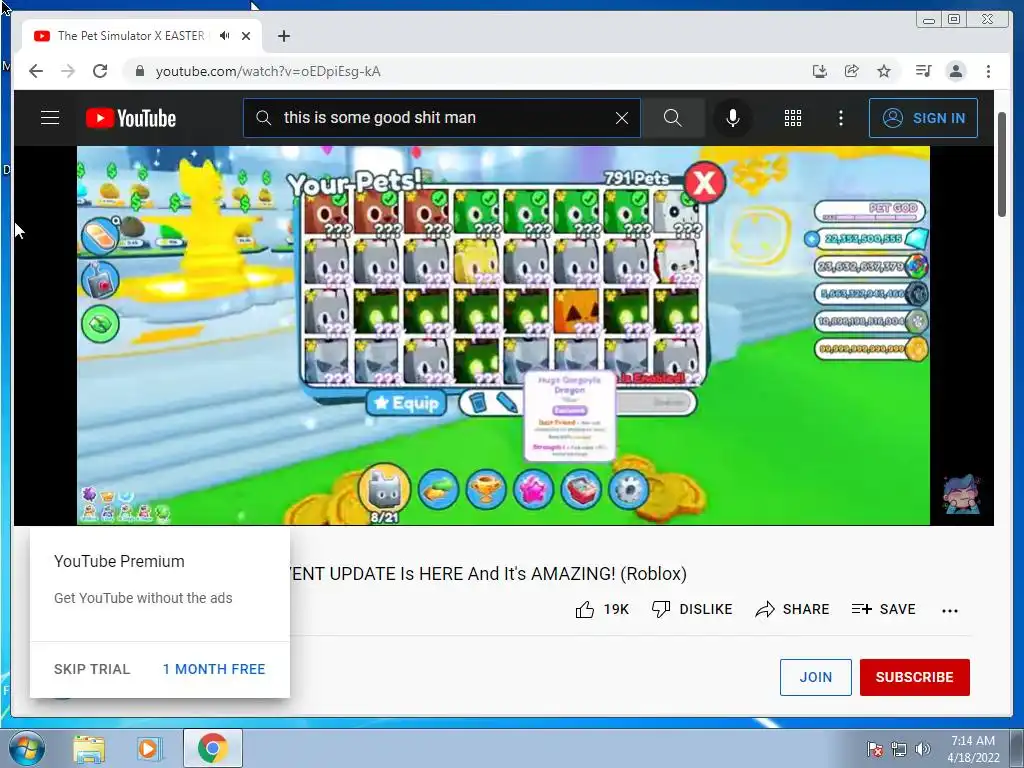Screen dimensions: 1024x768
Task: Open Chrome media controls icon
Action: click(x=923, y=71)
